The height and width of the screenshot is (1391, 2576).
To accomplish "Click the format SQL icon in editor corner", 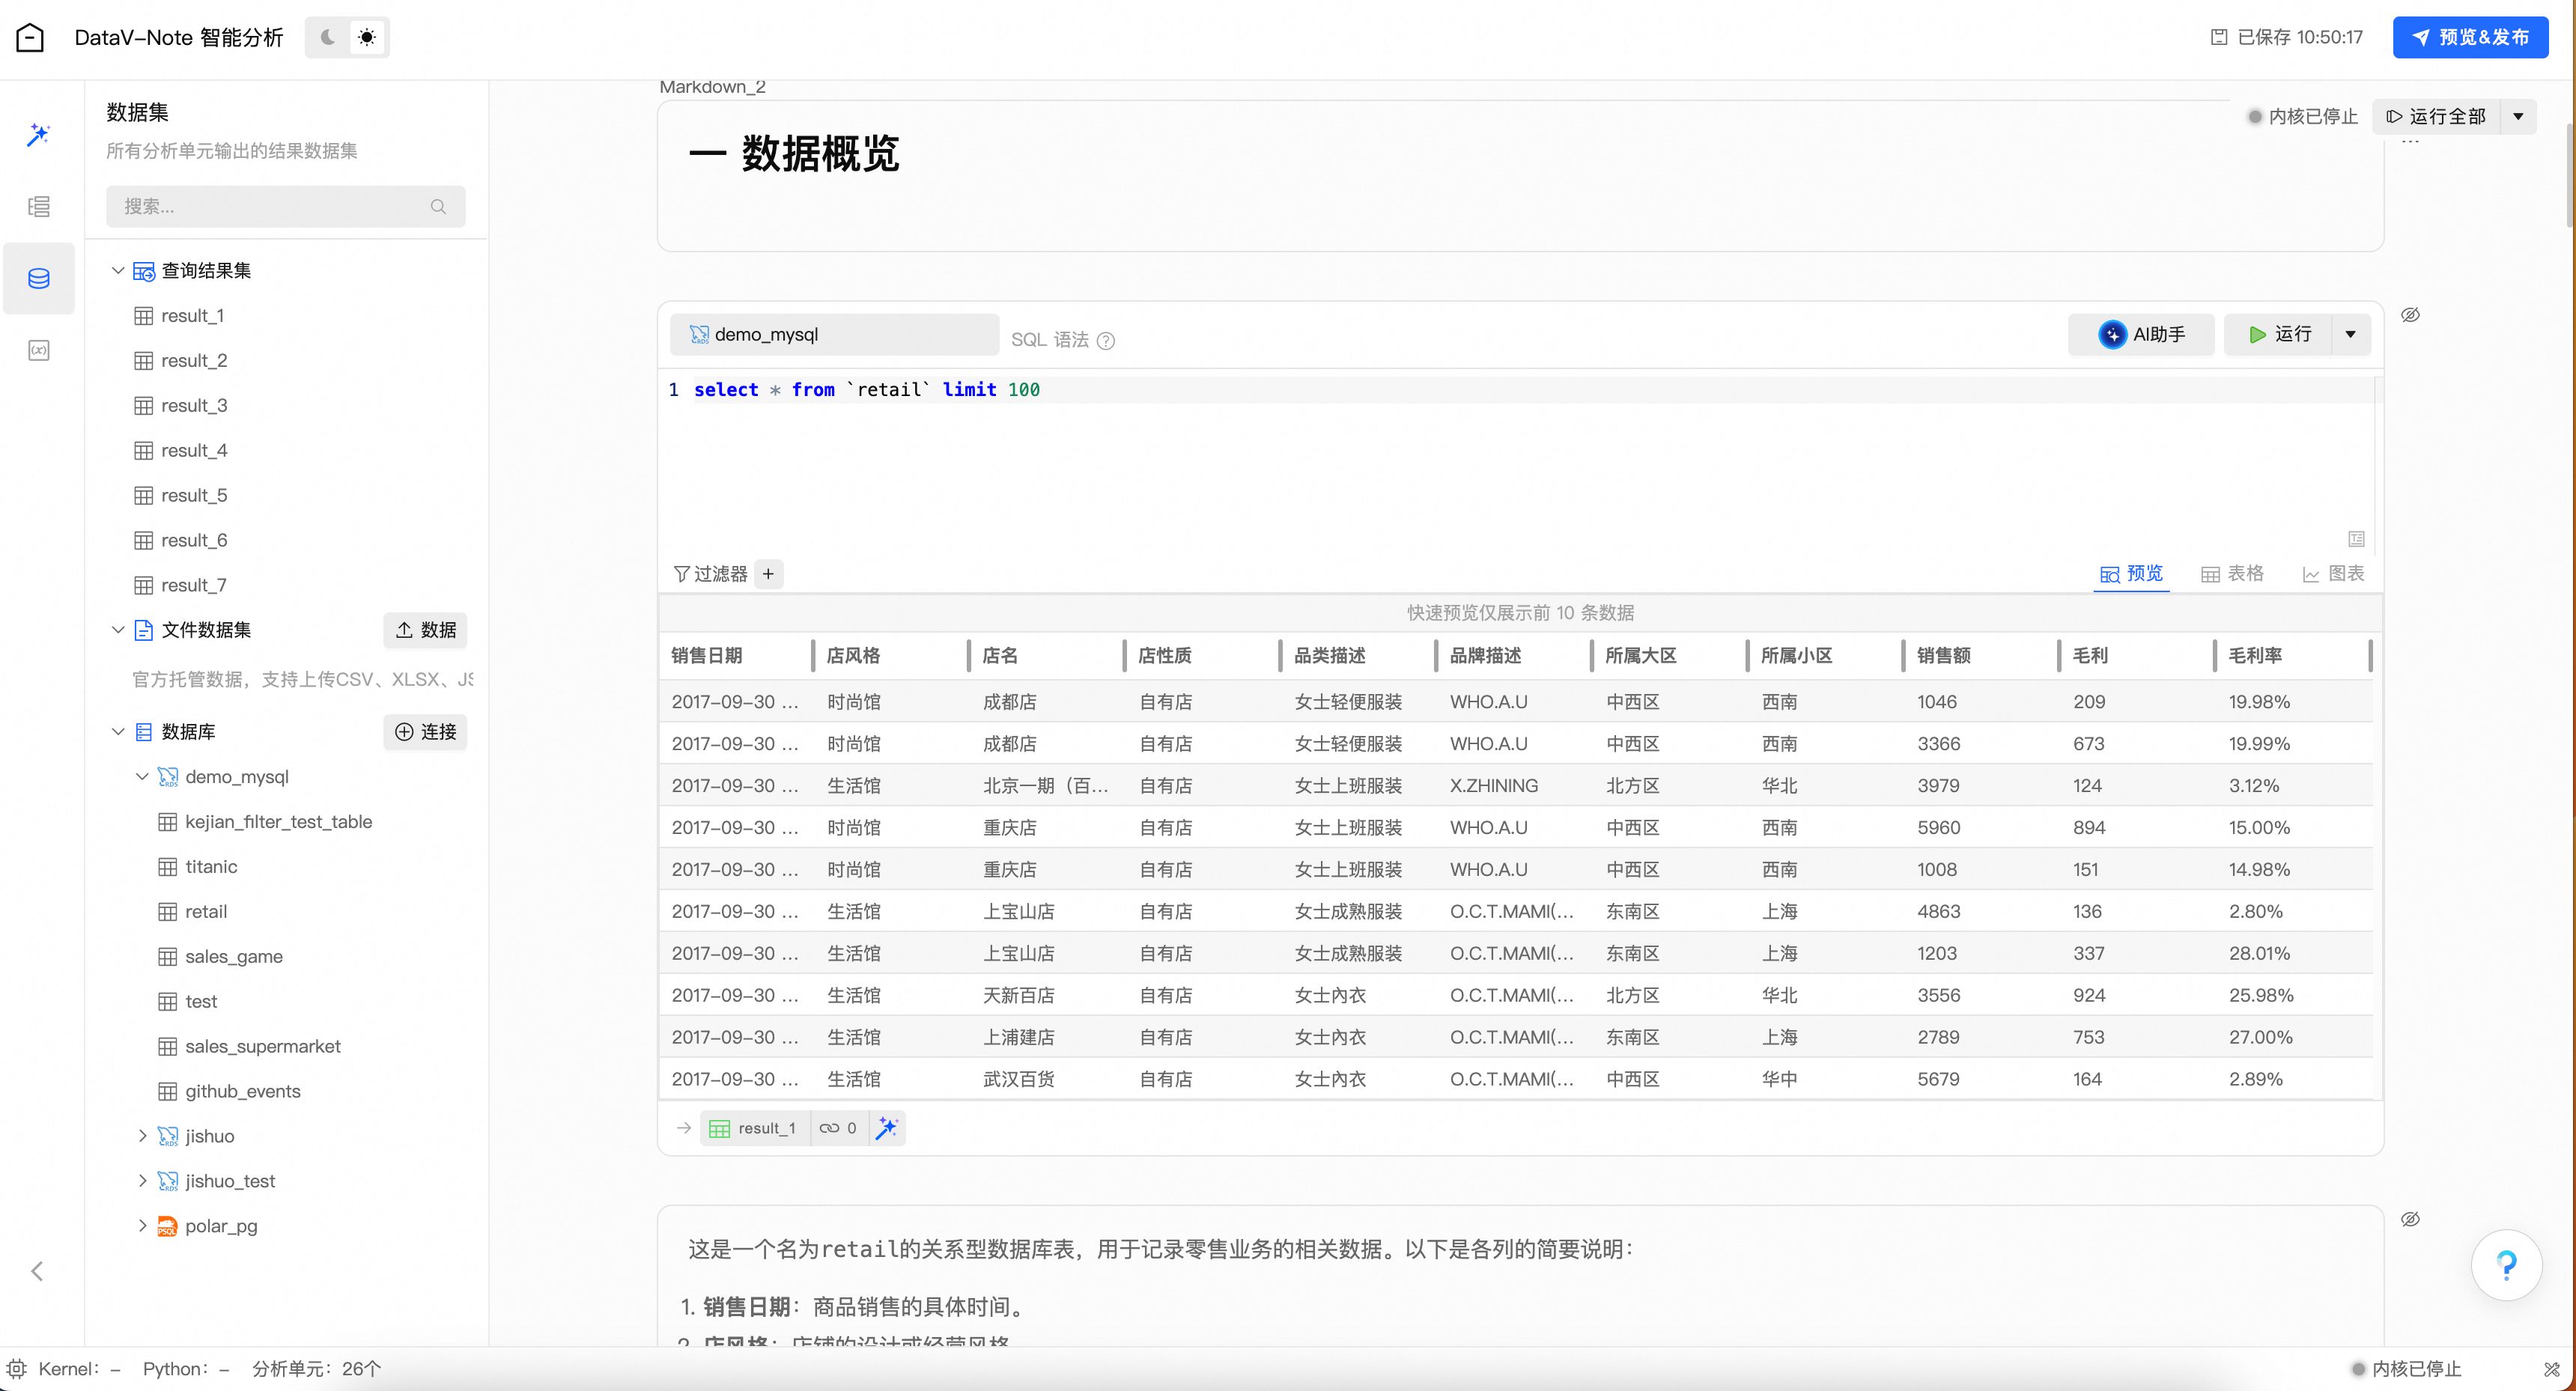I will click(x=2357, y=540).
